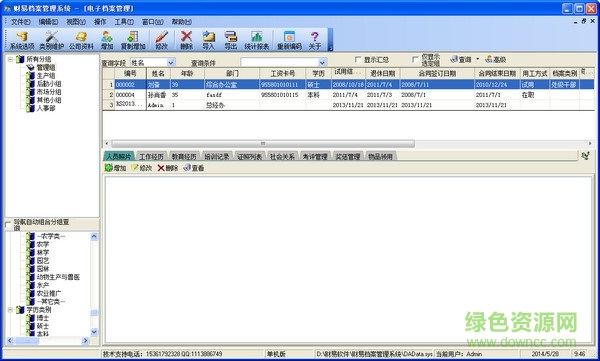
Task: Open the 文件 menu
Action: pyautogui.click(x=21, y=22)
